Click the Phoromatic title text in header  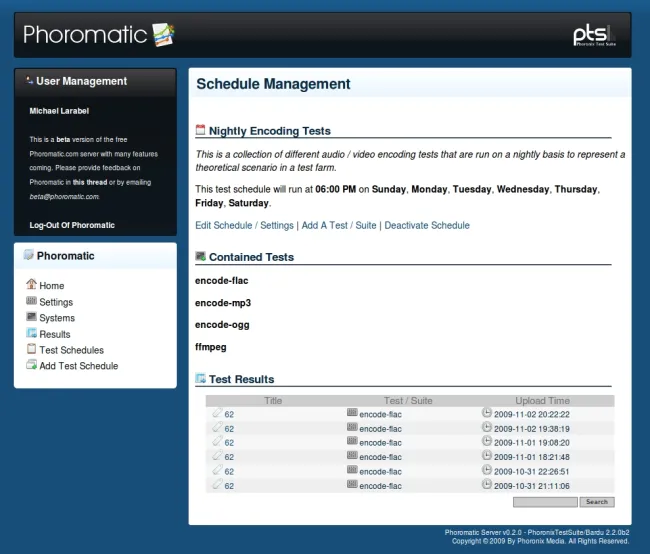85,34
